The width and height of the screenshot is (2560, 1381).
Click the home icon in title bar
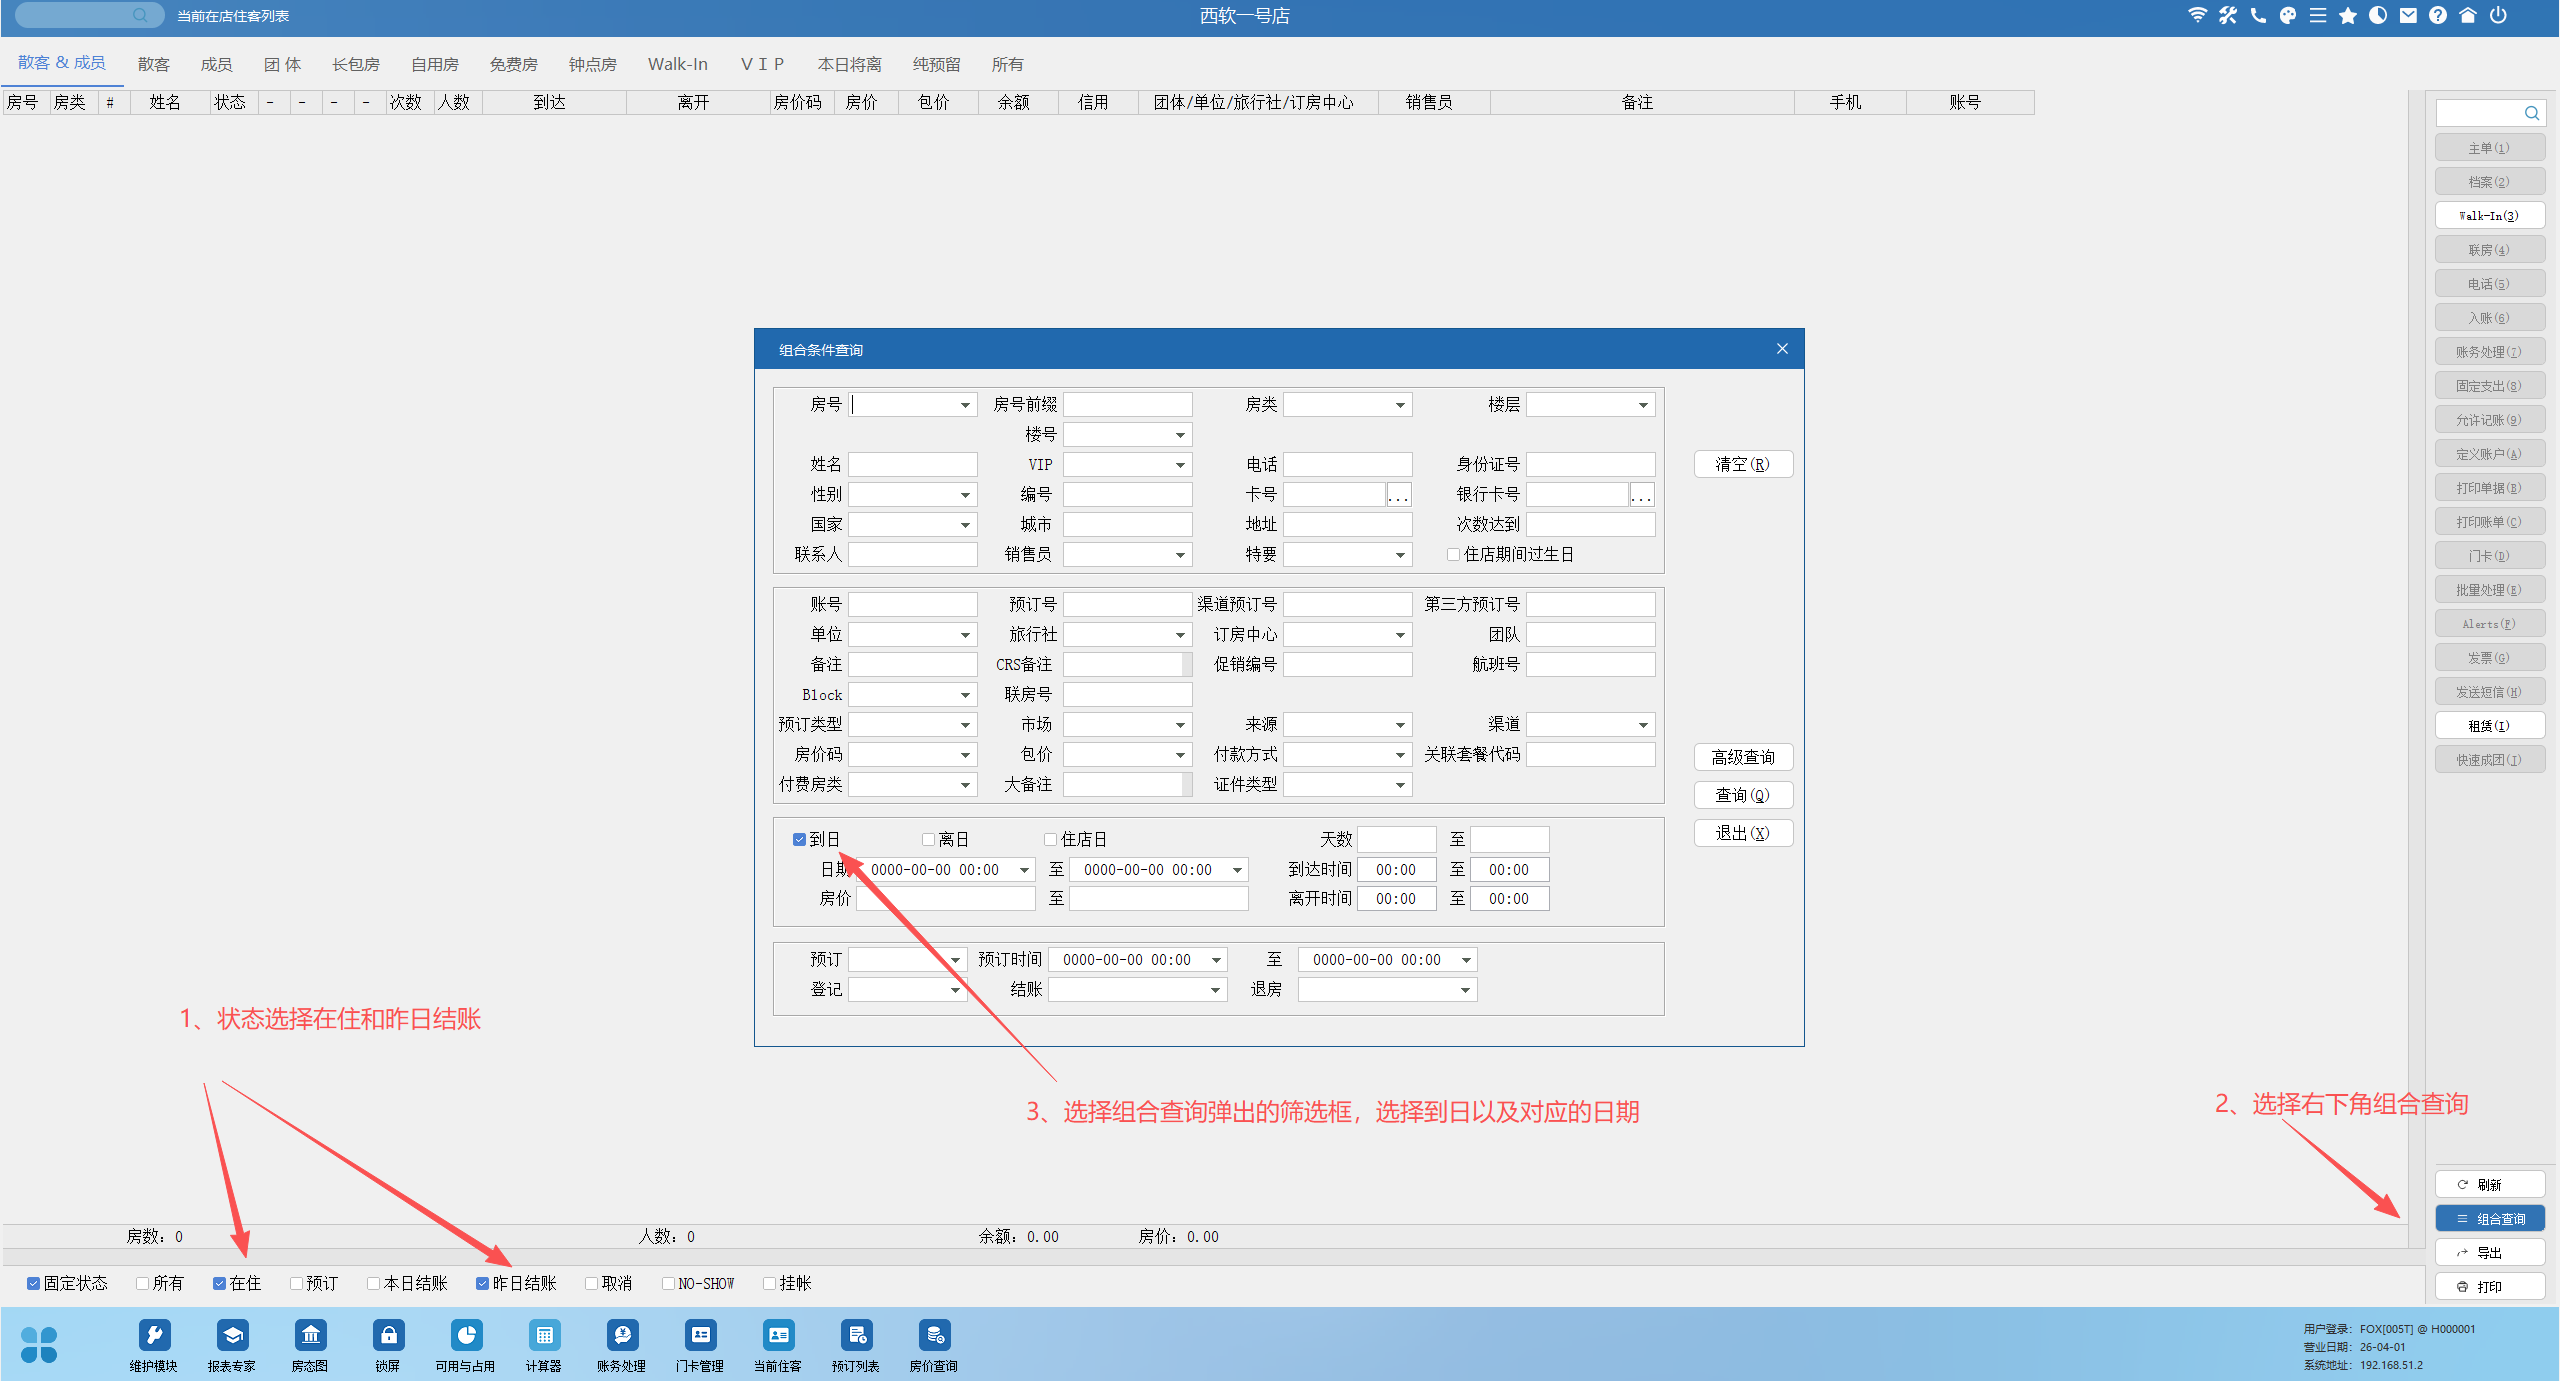[x=2468, y=15]
